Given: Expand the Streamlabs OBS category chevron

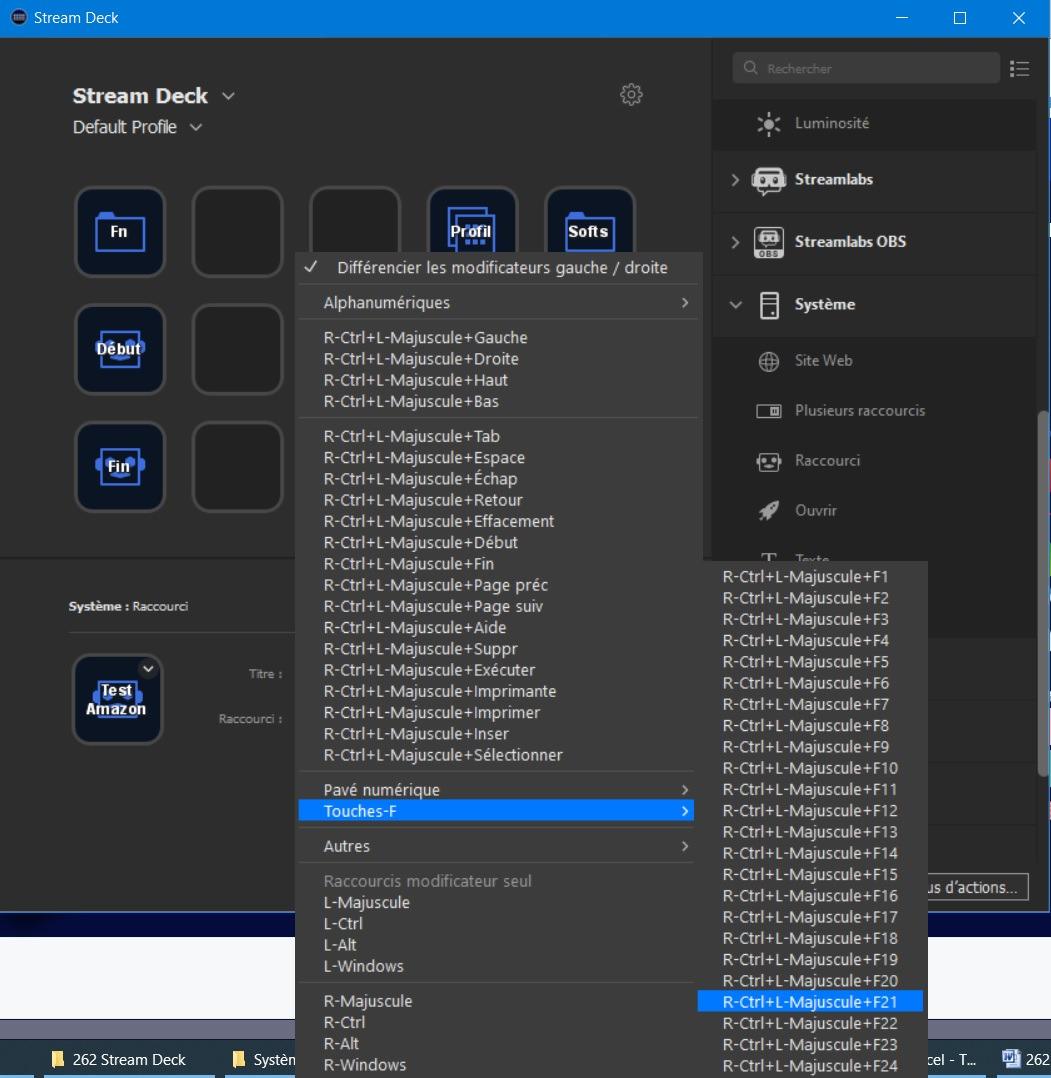Looking at the screenshot, I should coord(735,242).
